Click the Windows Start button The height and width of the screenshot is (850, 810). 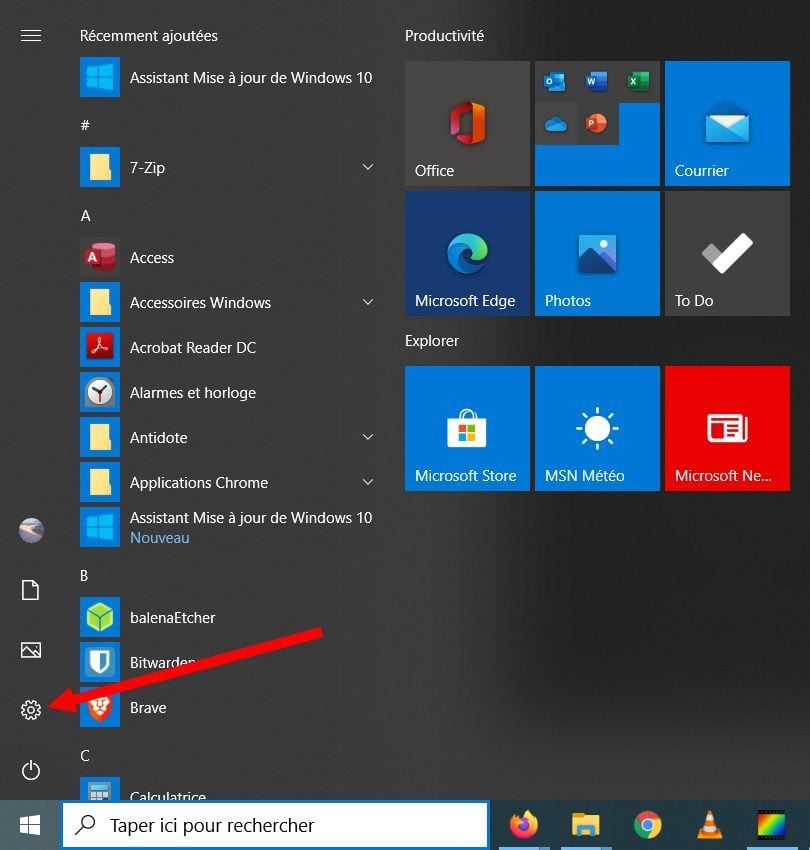30,825
